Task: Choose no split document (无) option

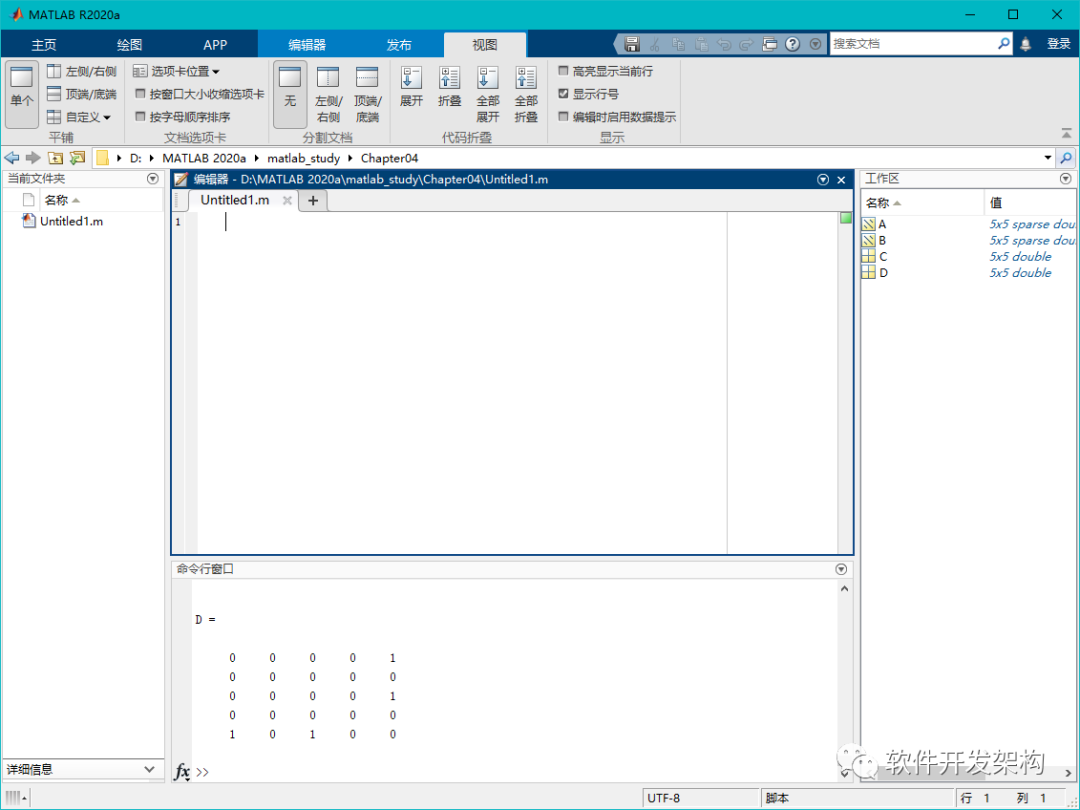Action: (290, 94)
